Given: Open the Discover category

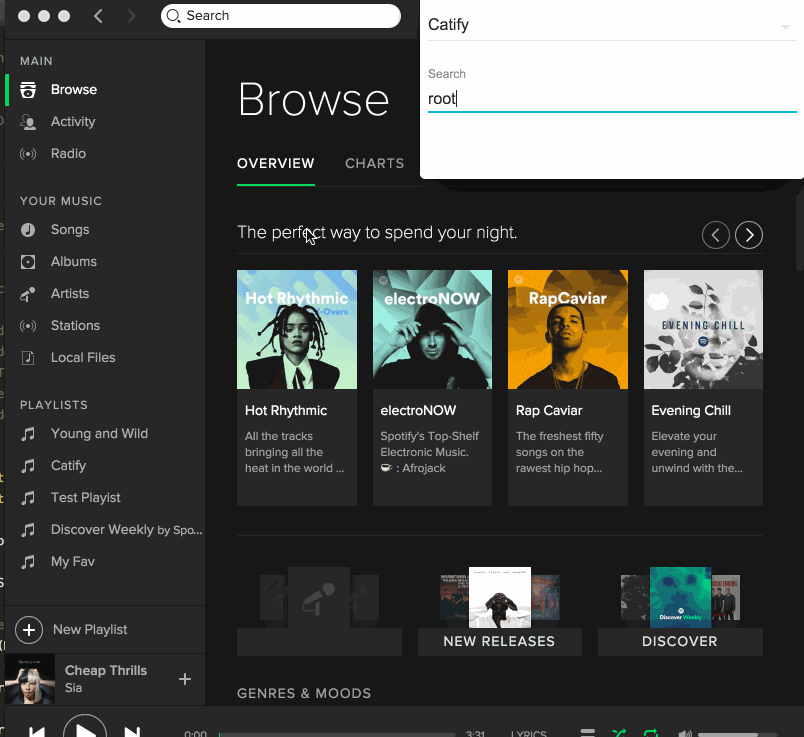Looking at the screenshot, I should point(680,611).
